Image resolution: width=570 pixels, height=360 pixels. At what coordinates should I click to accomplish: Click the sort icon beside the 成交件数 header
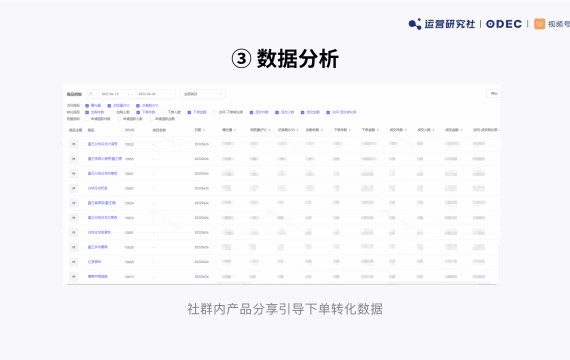(405, 130)
